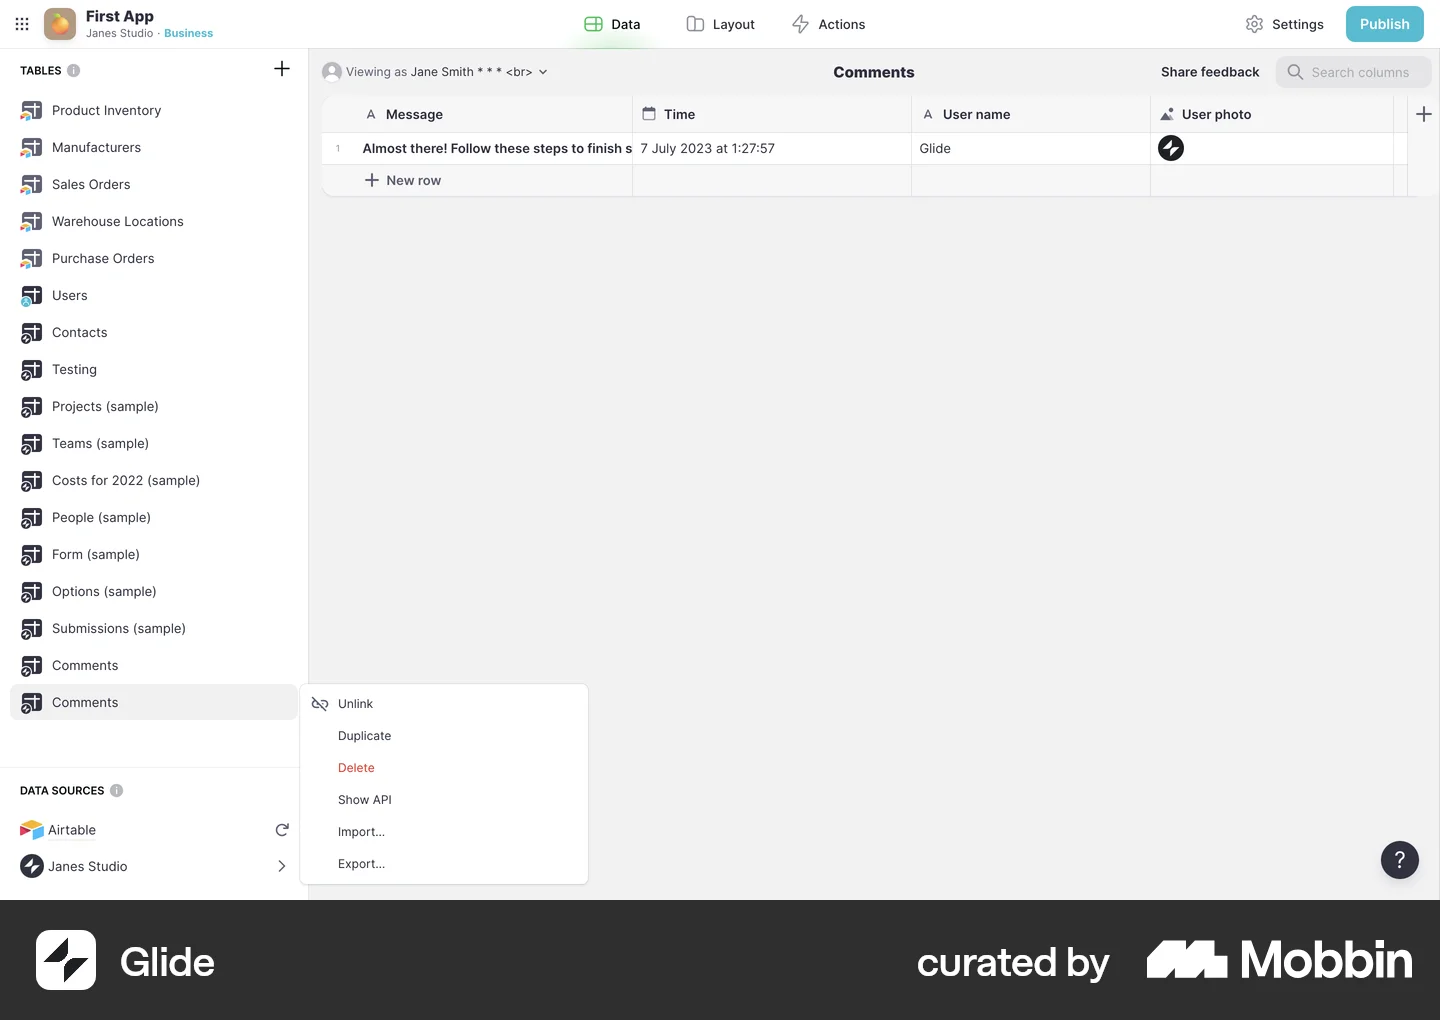This screenshot has width=1440, height=1020.
Task: Click the Glide user photo in row 1
Action: point(1171,148)
